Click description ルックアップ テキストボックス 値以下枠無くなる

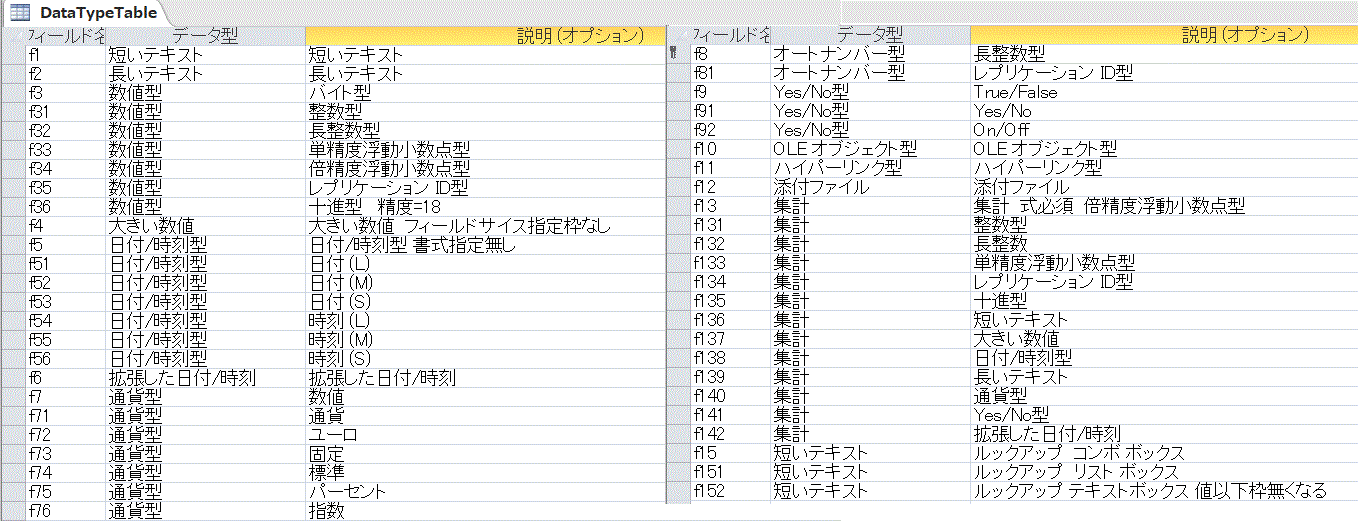pos(1164,491)
